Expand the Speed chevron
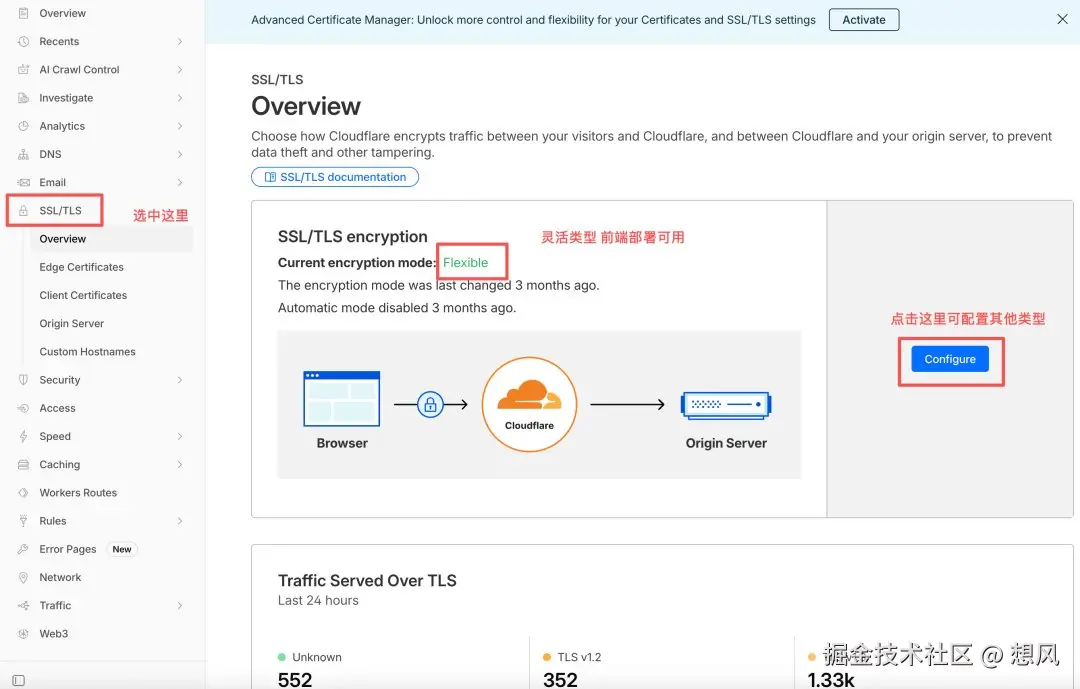Image resolution: width=1080 pixels, height=689 pixels. point(180,436)
